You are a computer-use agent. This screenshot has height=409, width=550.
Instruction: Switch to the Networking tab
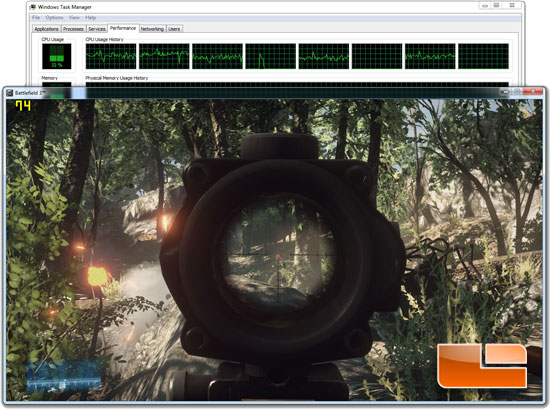152,29
